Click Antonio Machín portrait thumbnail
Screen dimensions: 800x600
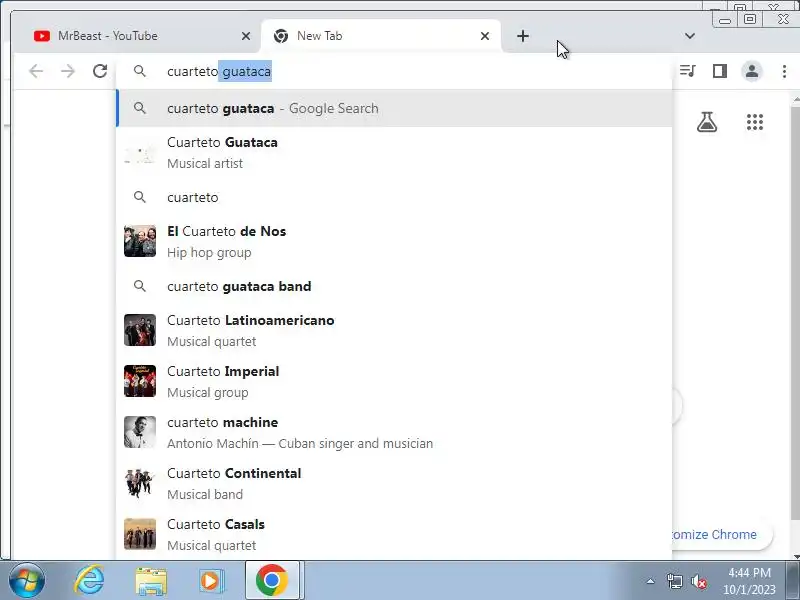click(140, 432)
